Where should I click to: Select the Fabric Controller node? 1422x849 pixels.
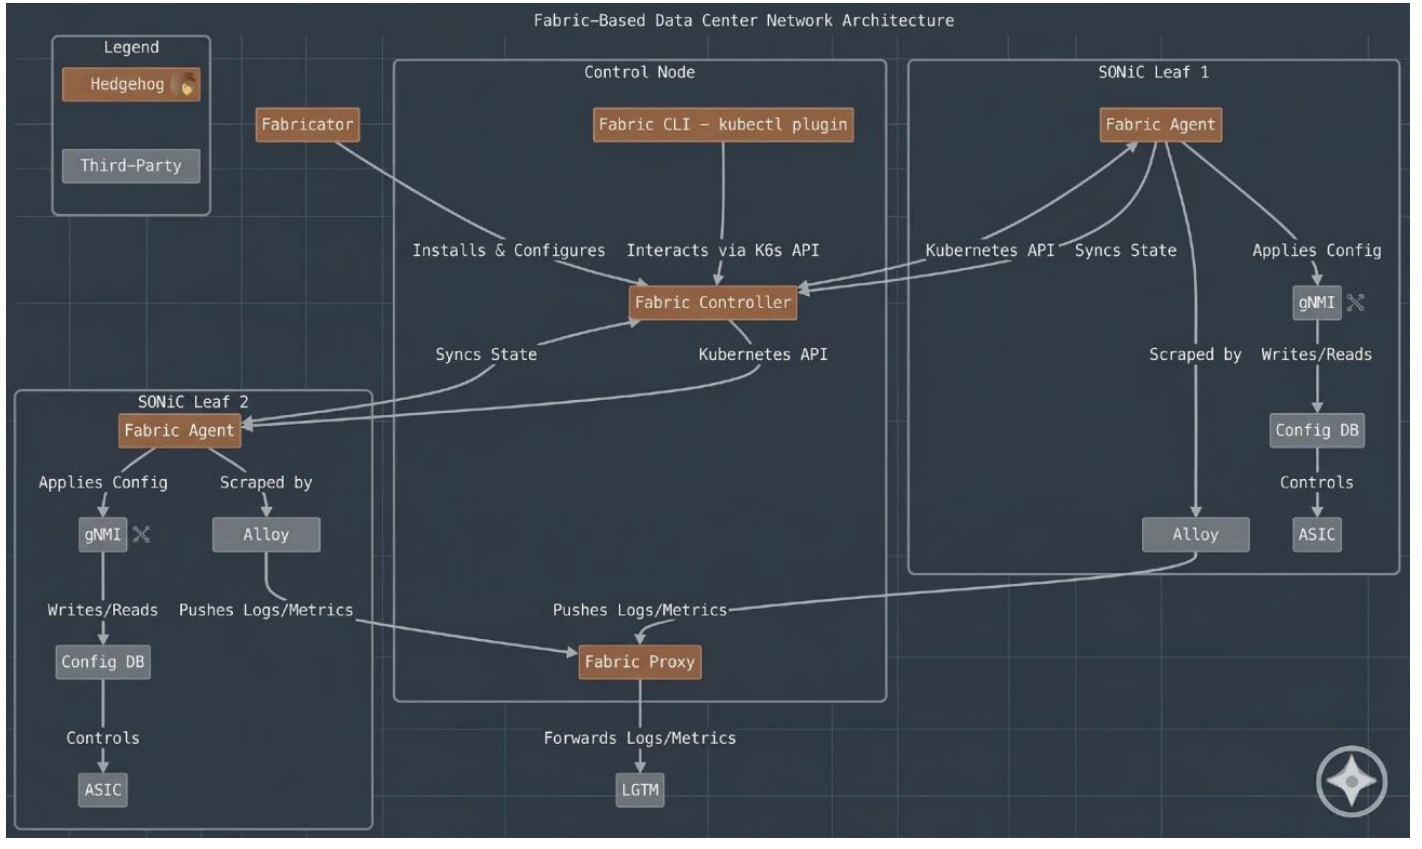(x=713, y=302)
